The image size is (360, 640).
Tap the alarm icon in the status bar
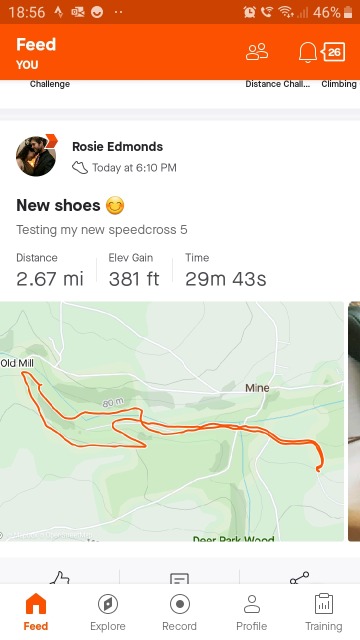pos(249,12)
